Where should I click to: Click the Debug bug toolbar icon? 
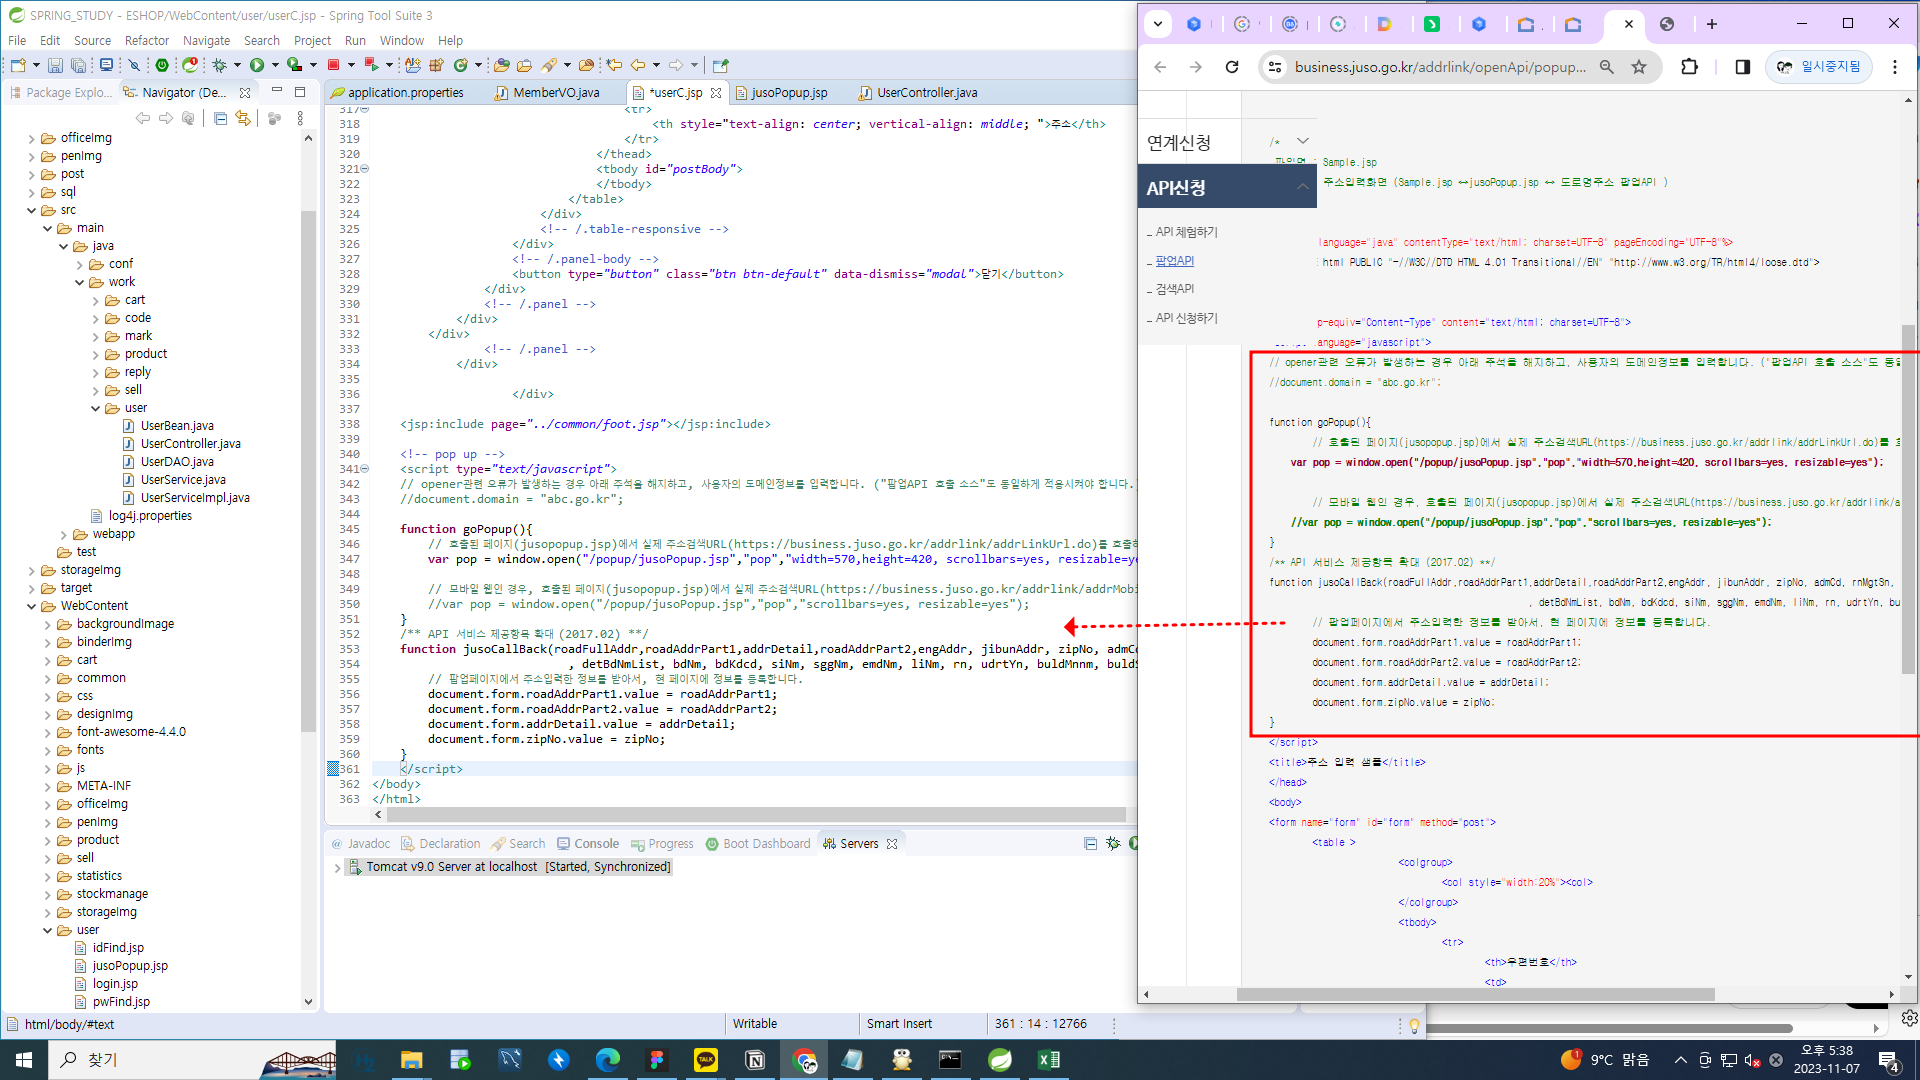pos(219,65)
